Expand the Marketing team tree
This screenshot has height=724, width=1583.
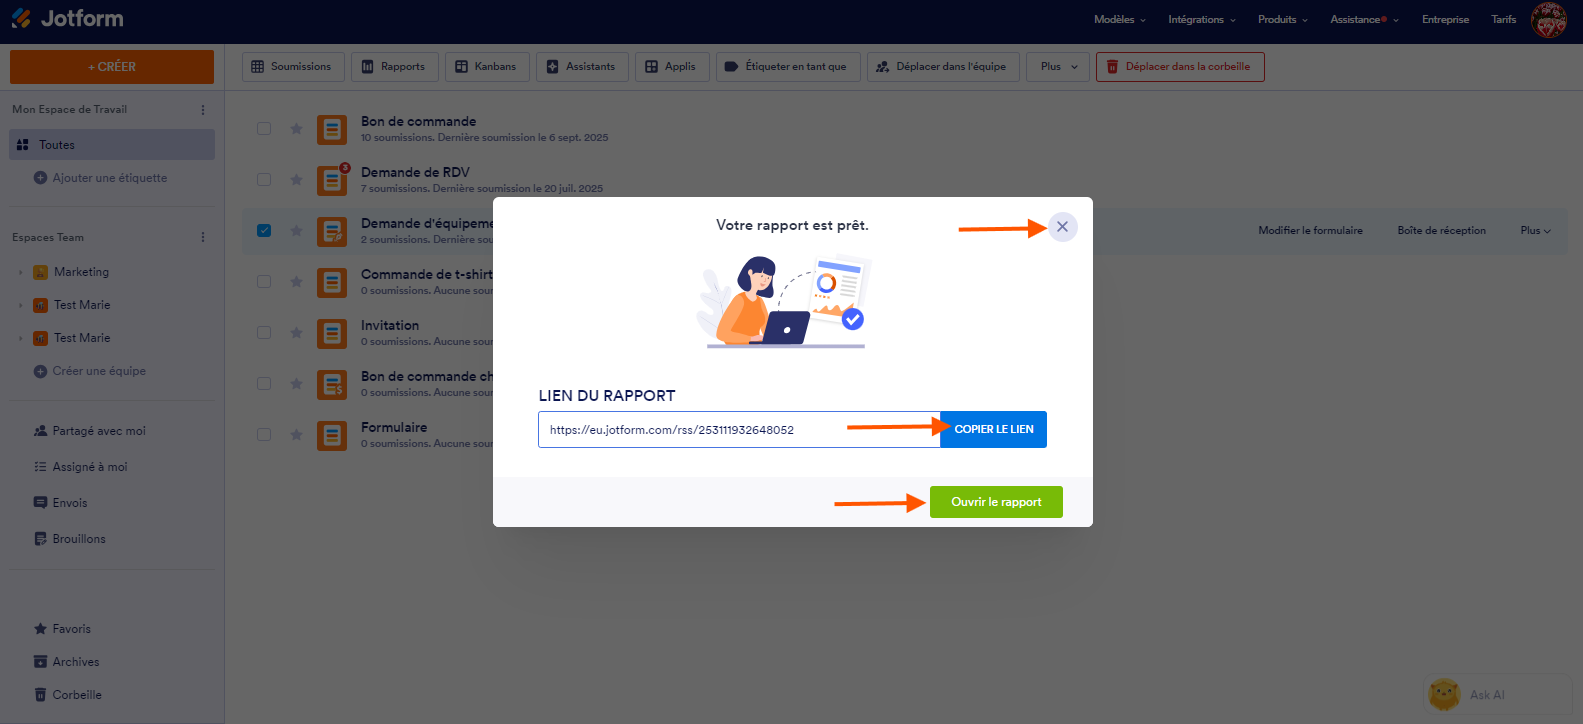[20, 272]
